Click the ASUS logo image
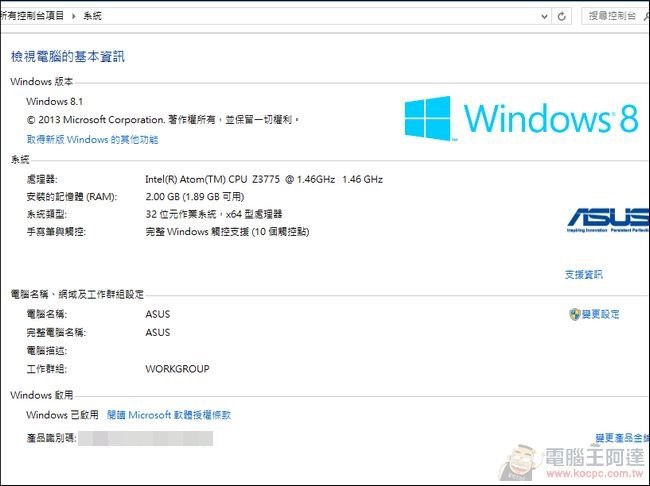The image size is (650, 486). tap(608, 220)
